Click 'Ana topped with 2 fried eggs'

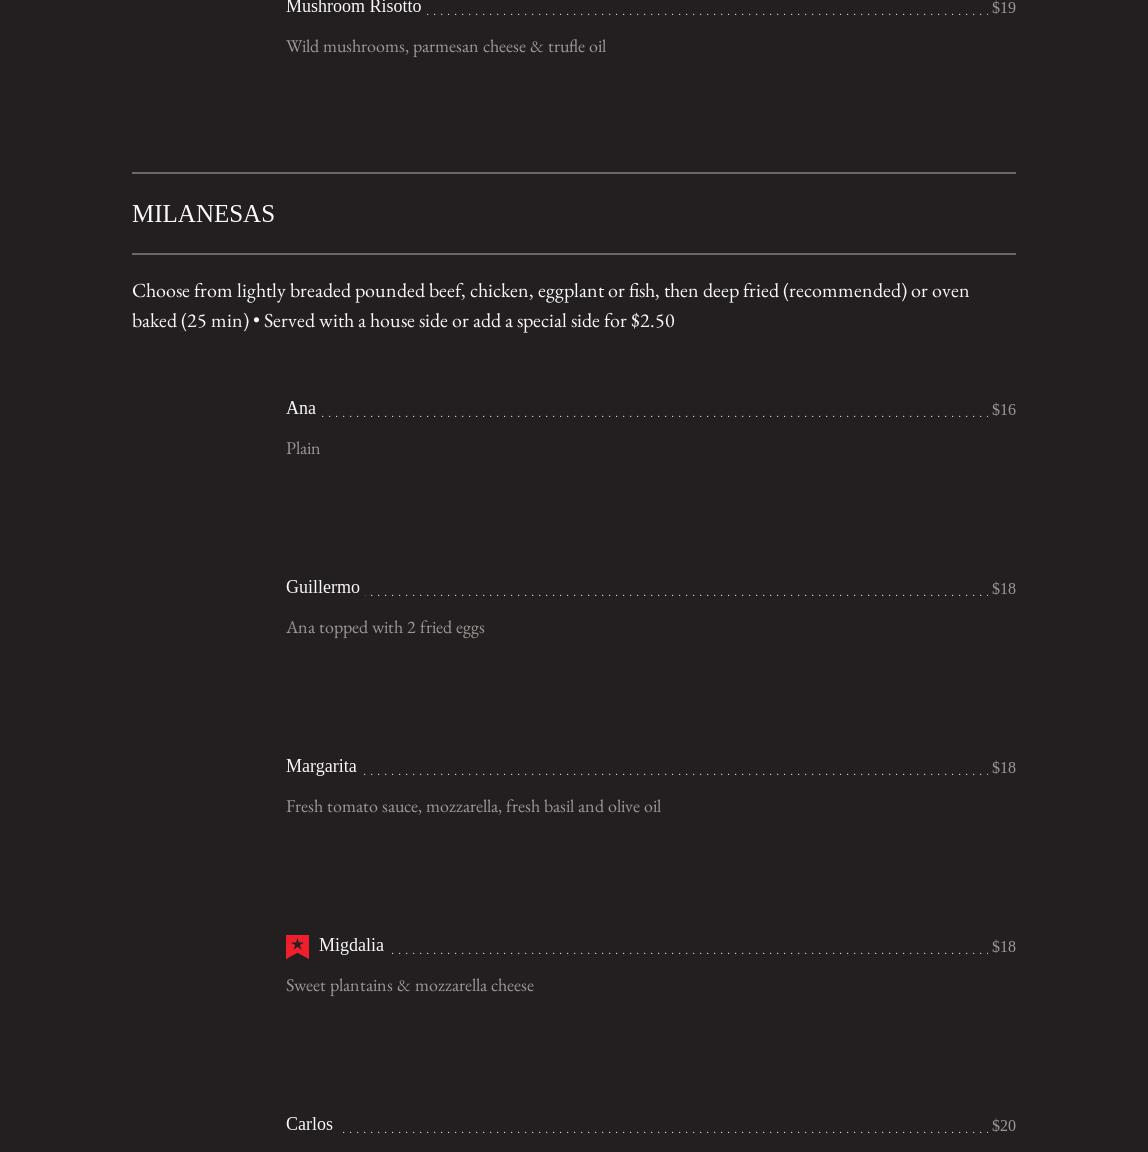pos(385,627)
